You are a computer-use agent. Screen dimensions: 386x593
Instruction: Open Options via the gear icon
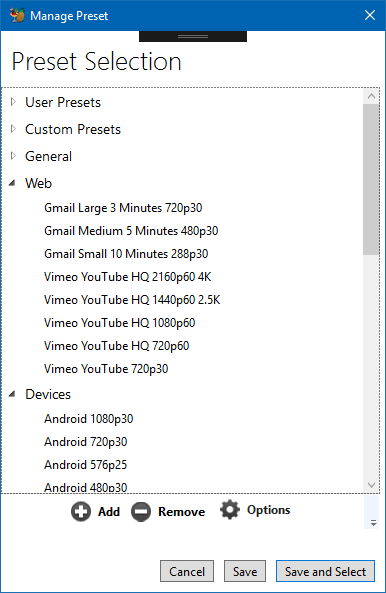tap(230, 509)
